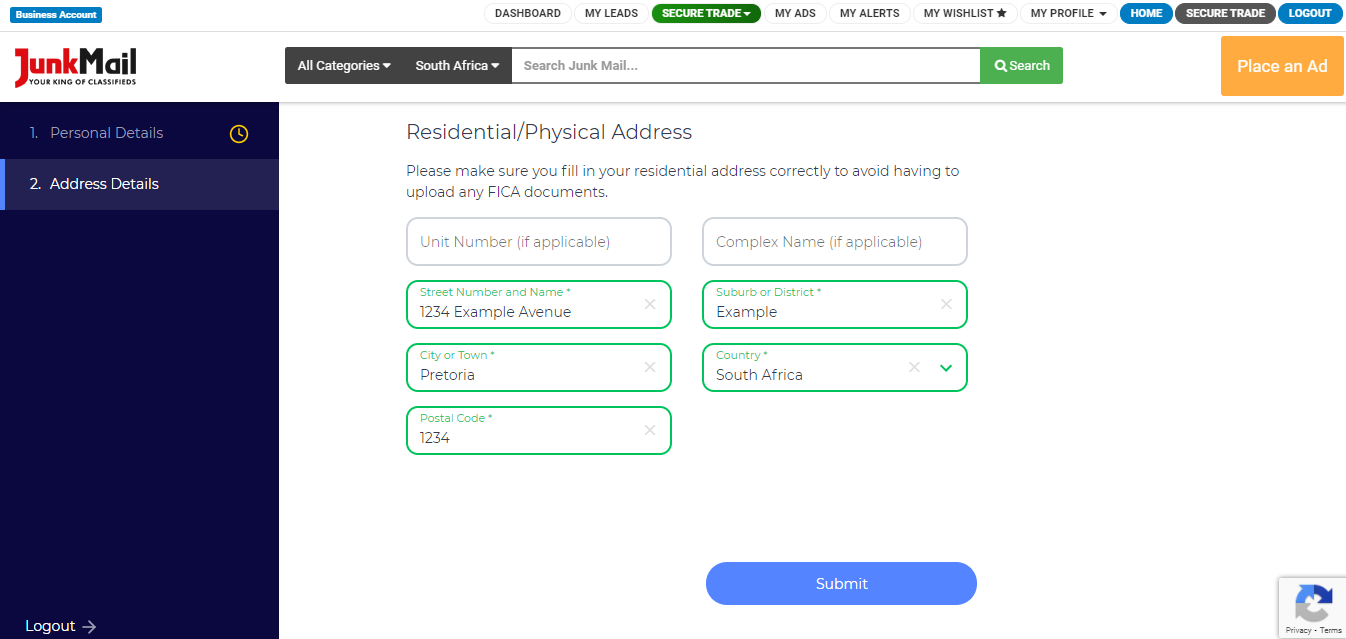Viewport: 1346px width, 639px height.
Task: Open the Dashboard menu item
Action: 527,14
